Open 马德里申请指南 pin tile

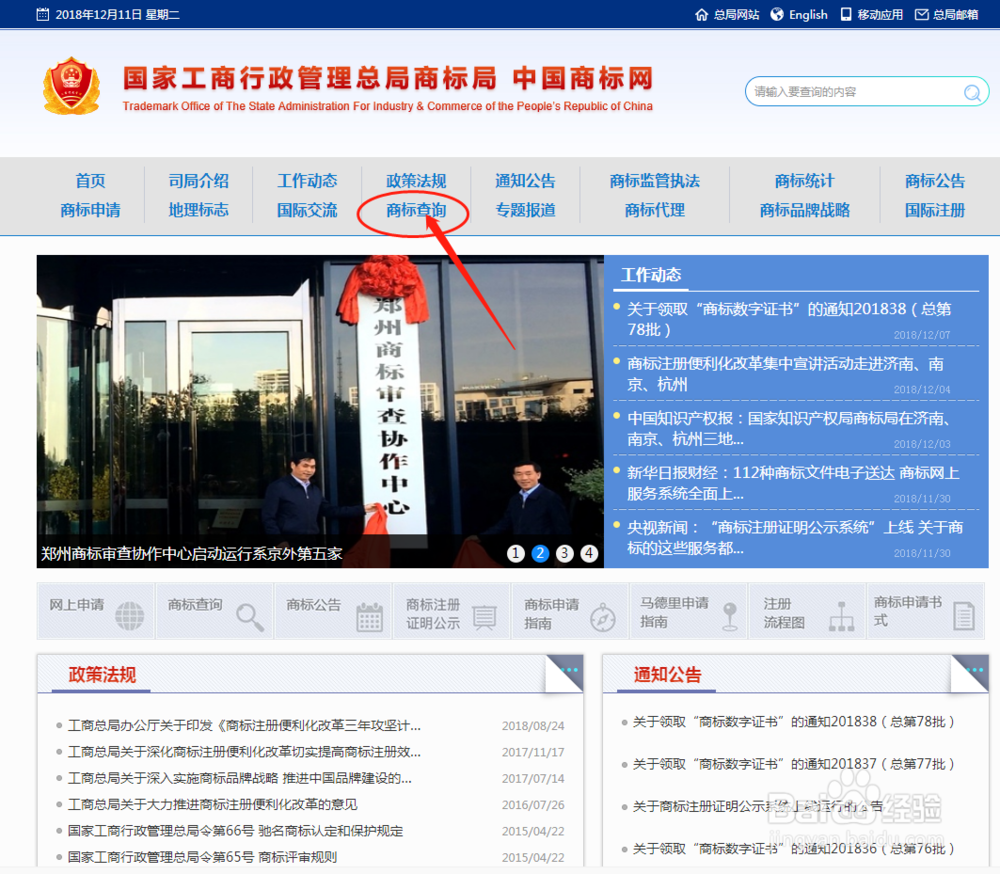tap(688, 611)
